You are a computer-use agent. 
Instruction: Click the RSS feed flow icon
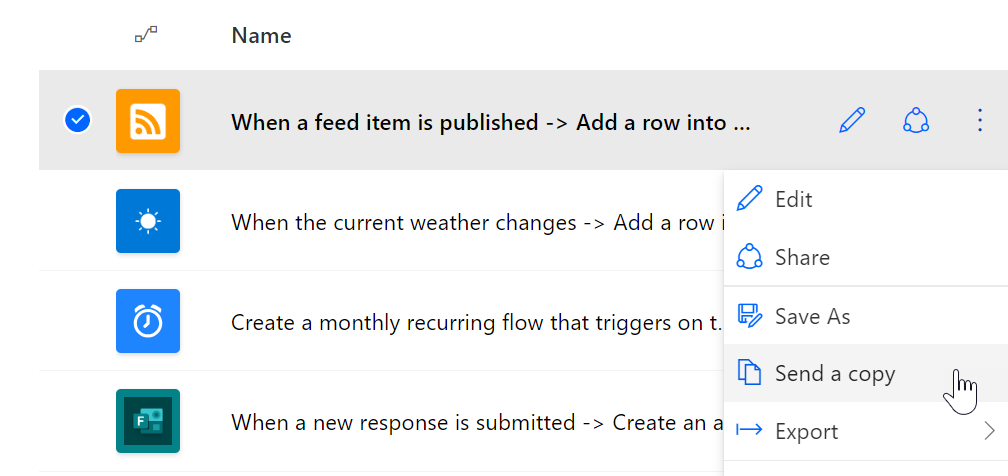pyautogui.click(x=148, y=121)
